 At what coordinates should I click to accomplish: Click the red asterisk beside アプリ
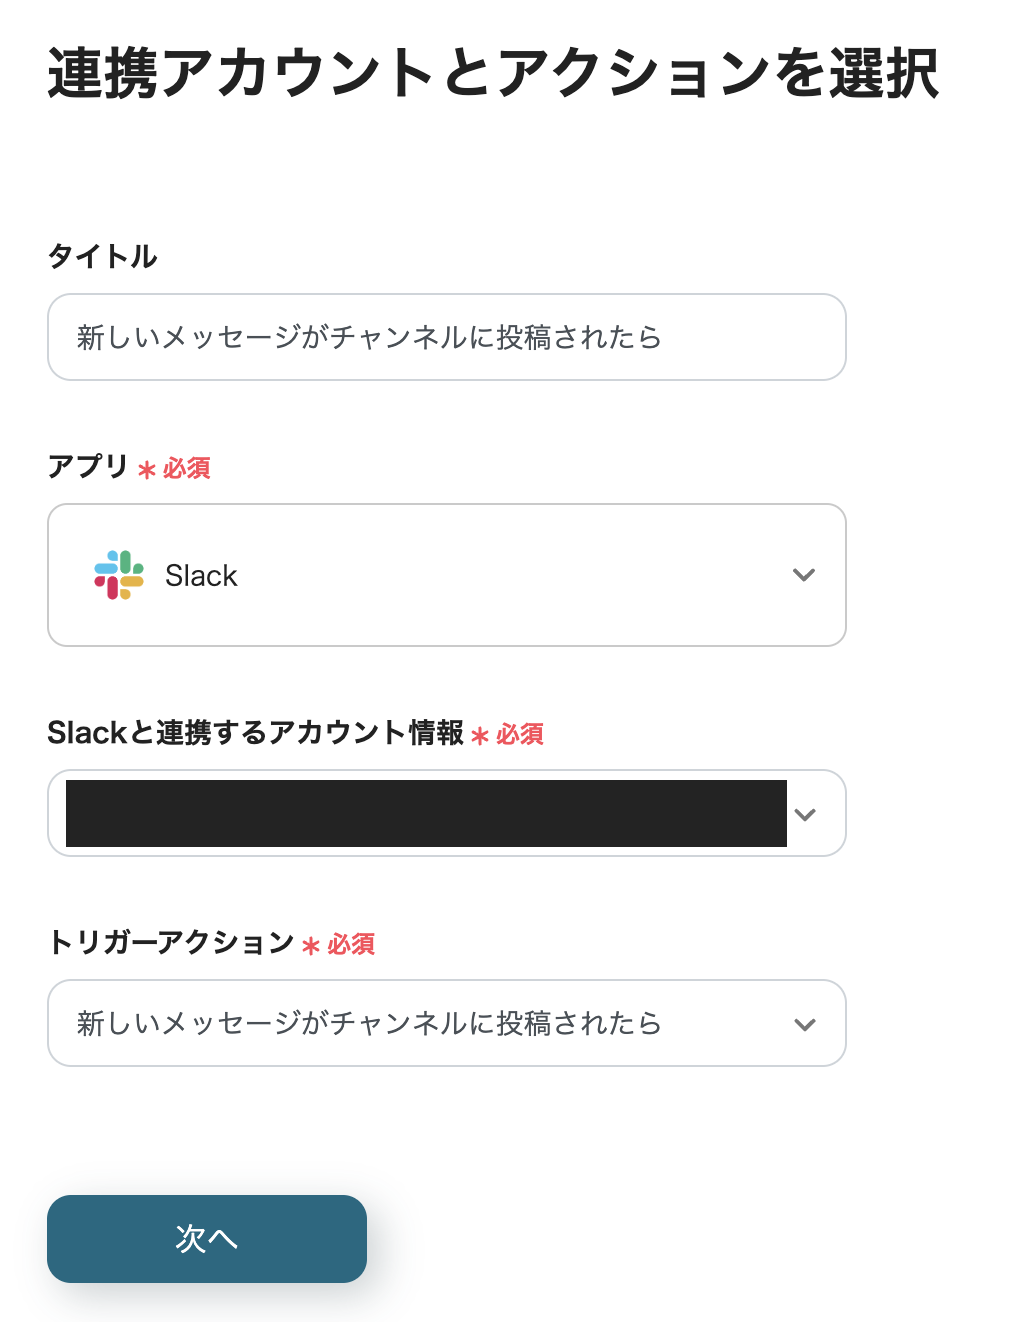point(147,470)
